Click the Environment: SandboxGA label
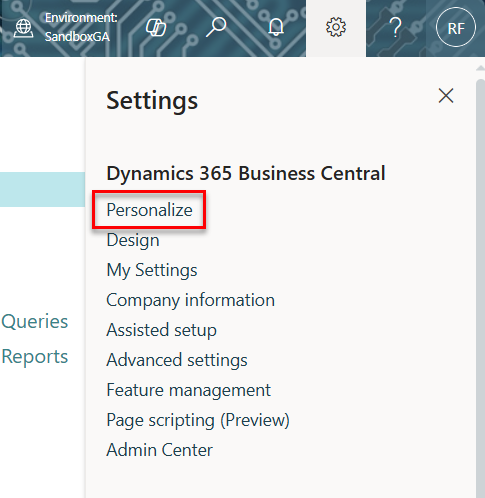Screen dimensions: 485x498 pos(81,27)
